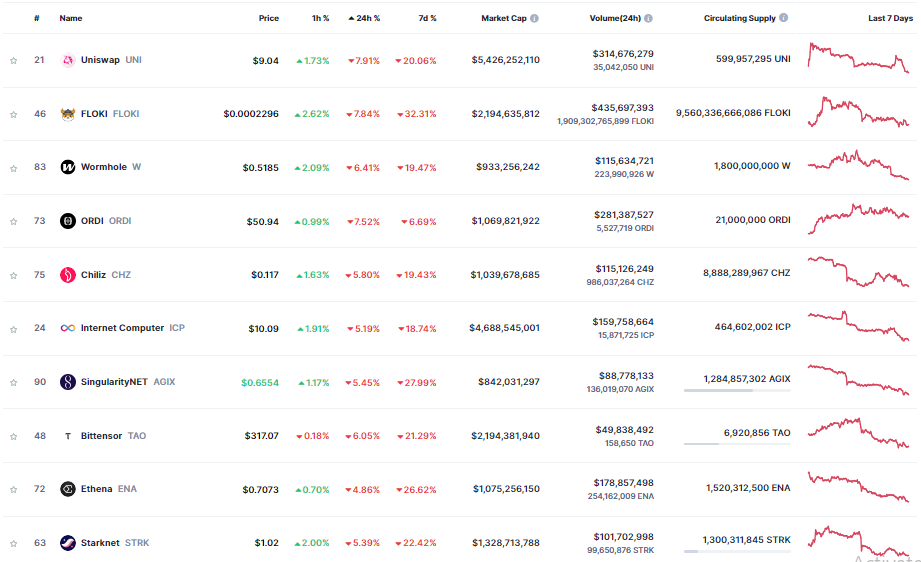The width and height of the screenshot is (921, 562).
Task: Click the Chiliz coin logo
Action: pos(68,275)
